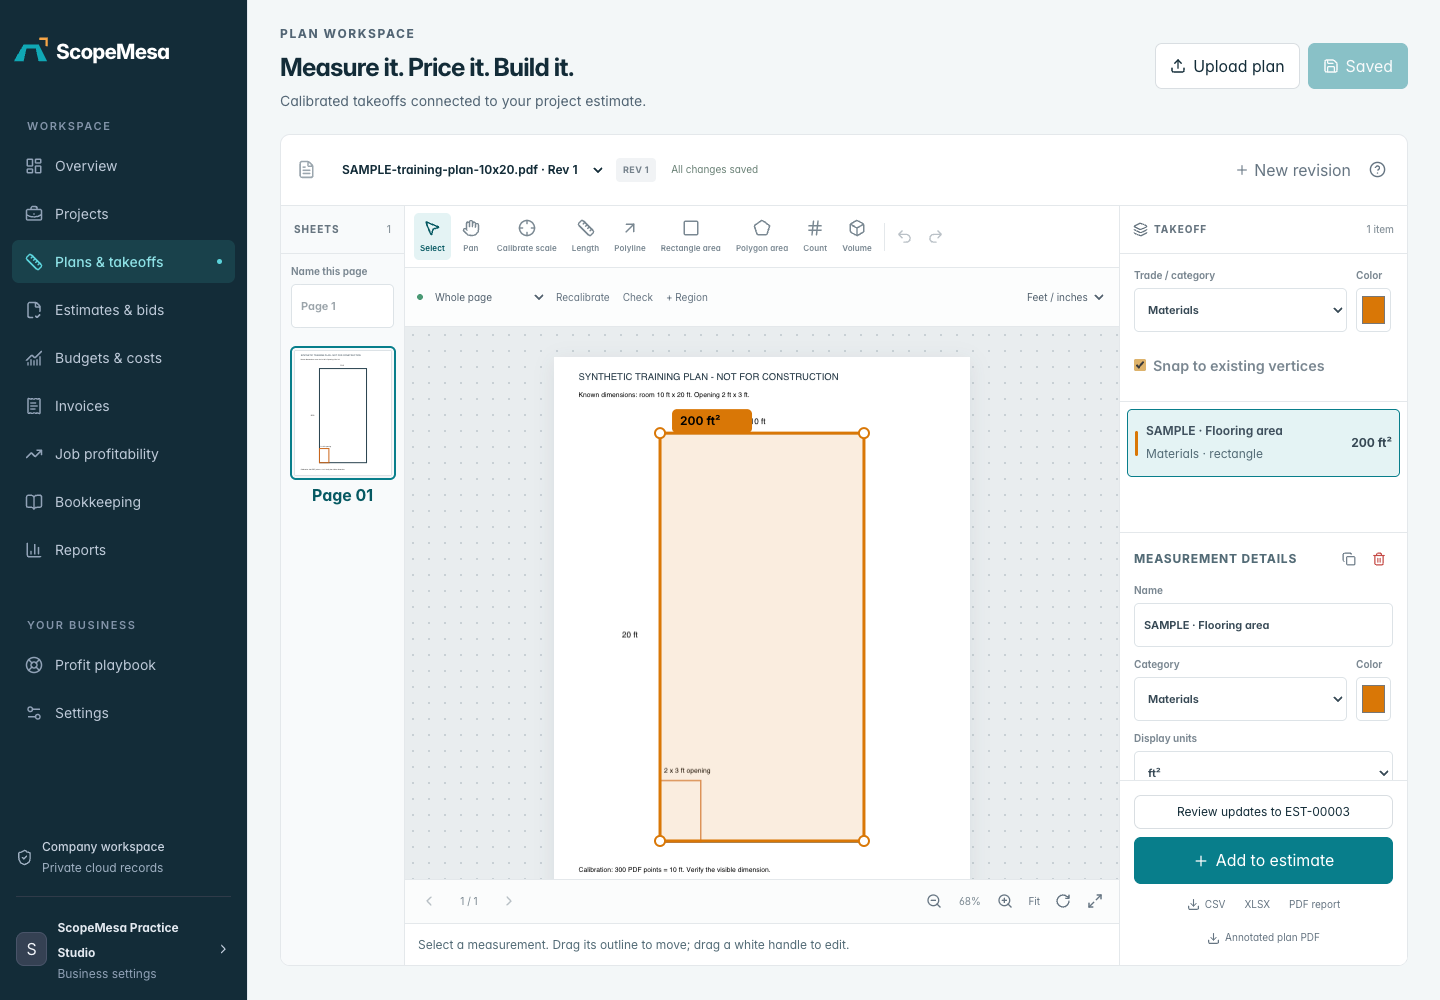The height and width of the screenshot is (1000, 1440).
Task: Choose the Polygon area tool
Action: [762, 236]
